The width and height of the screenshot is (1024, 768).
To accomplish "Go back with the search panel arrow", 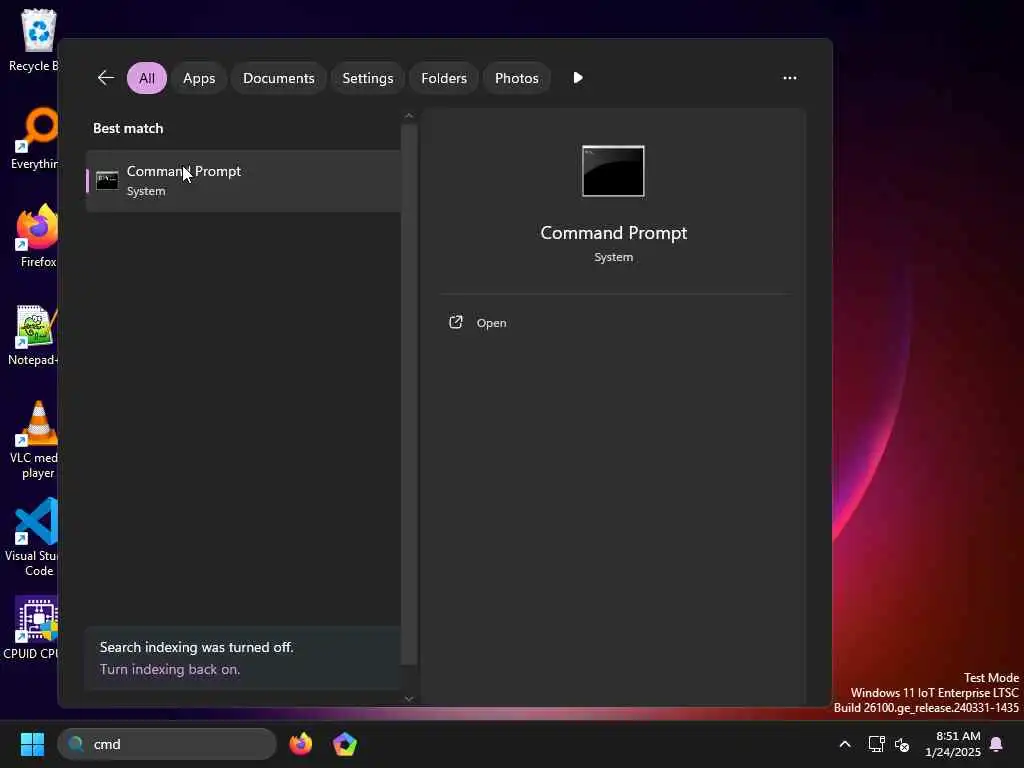I will pos(106,78).
